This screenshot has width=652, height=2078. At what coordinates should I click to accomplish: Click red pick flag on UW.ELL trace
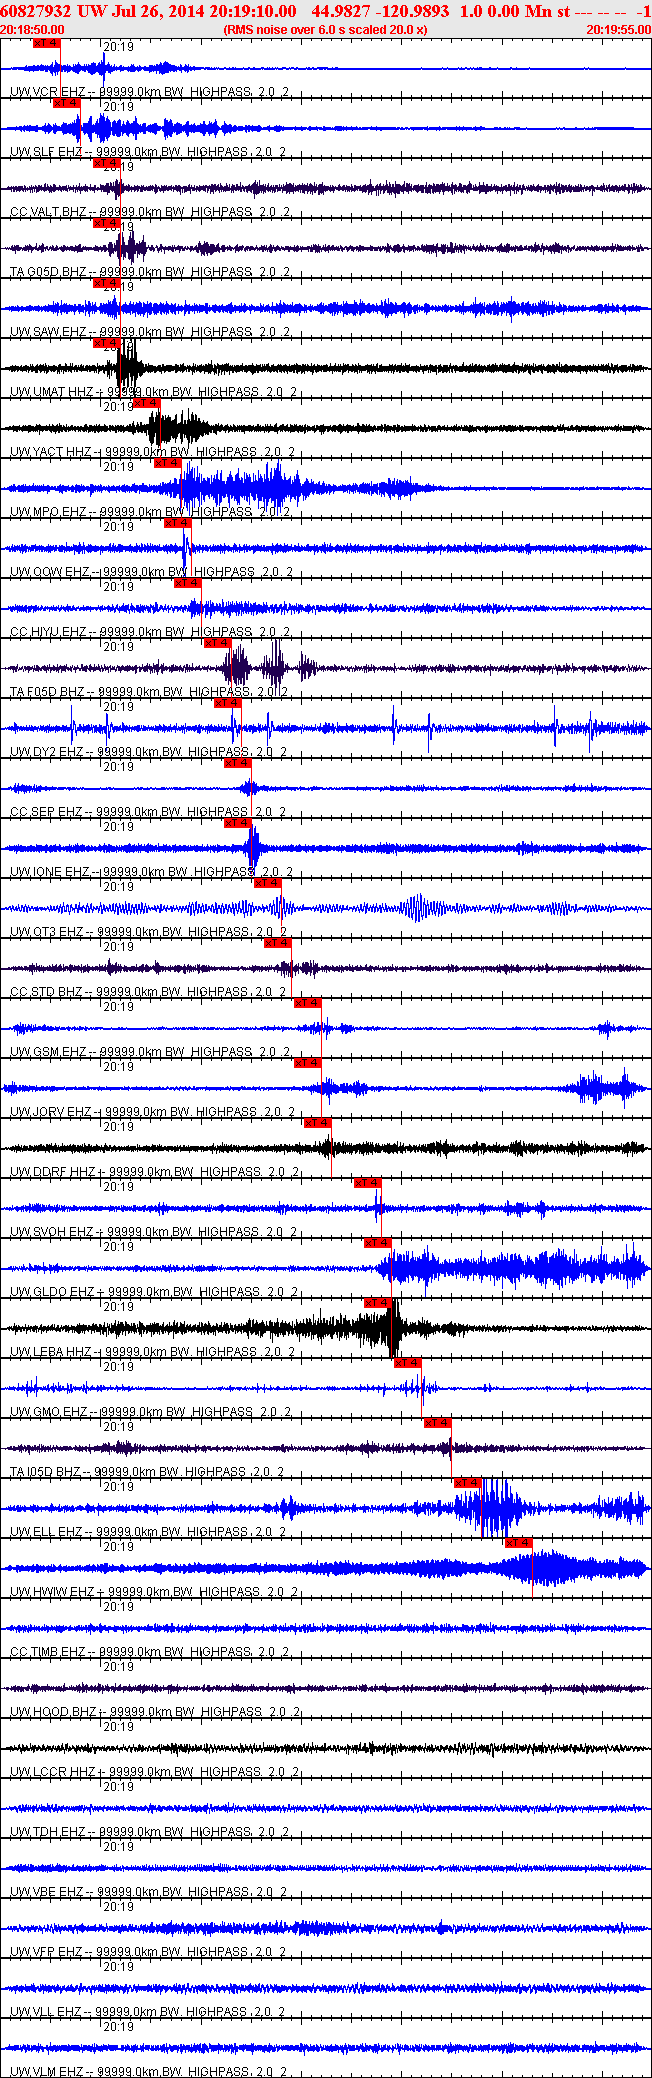(467, 1483)
